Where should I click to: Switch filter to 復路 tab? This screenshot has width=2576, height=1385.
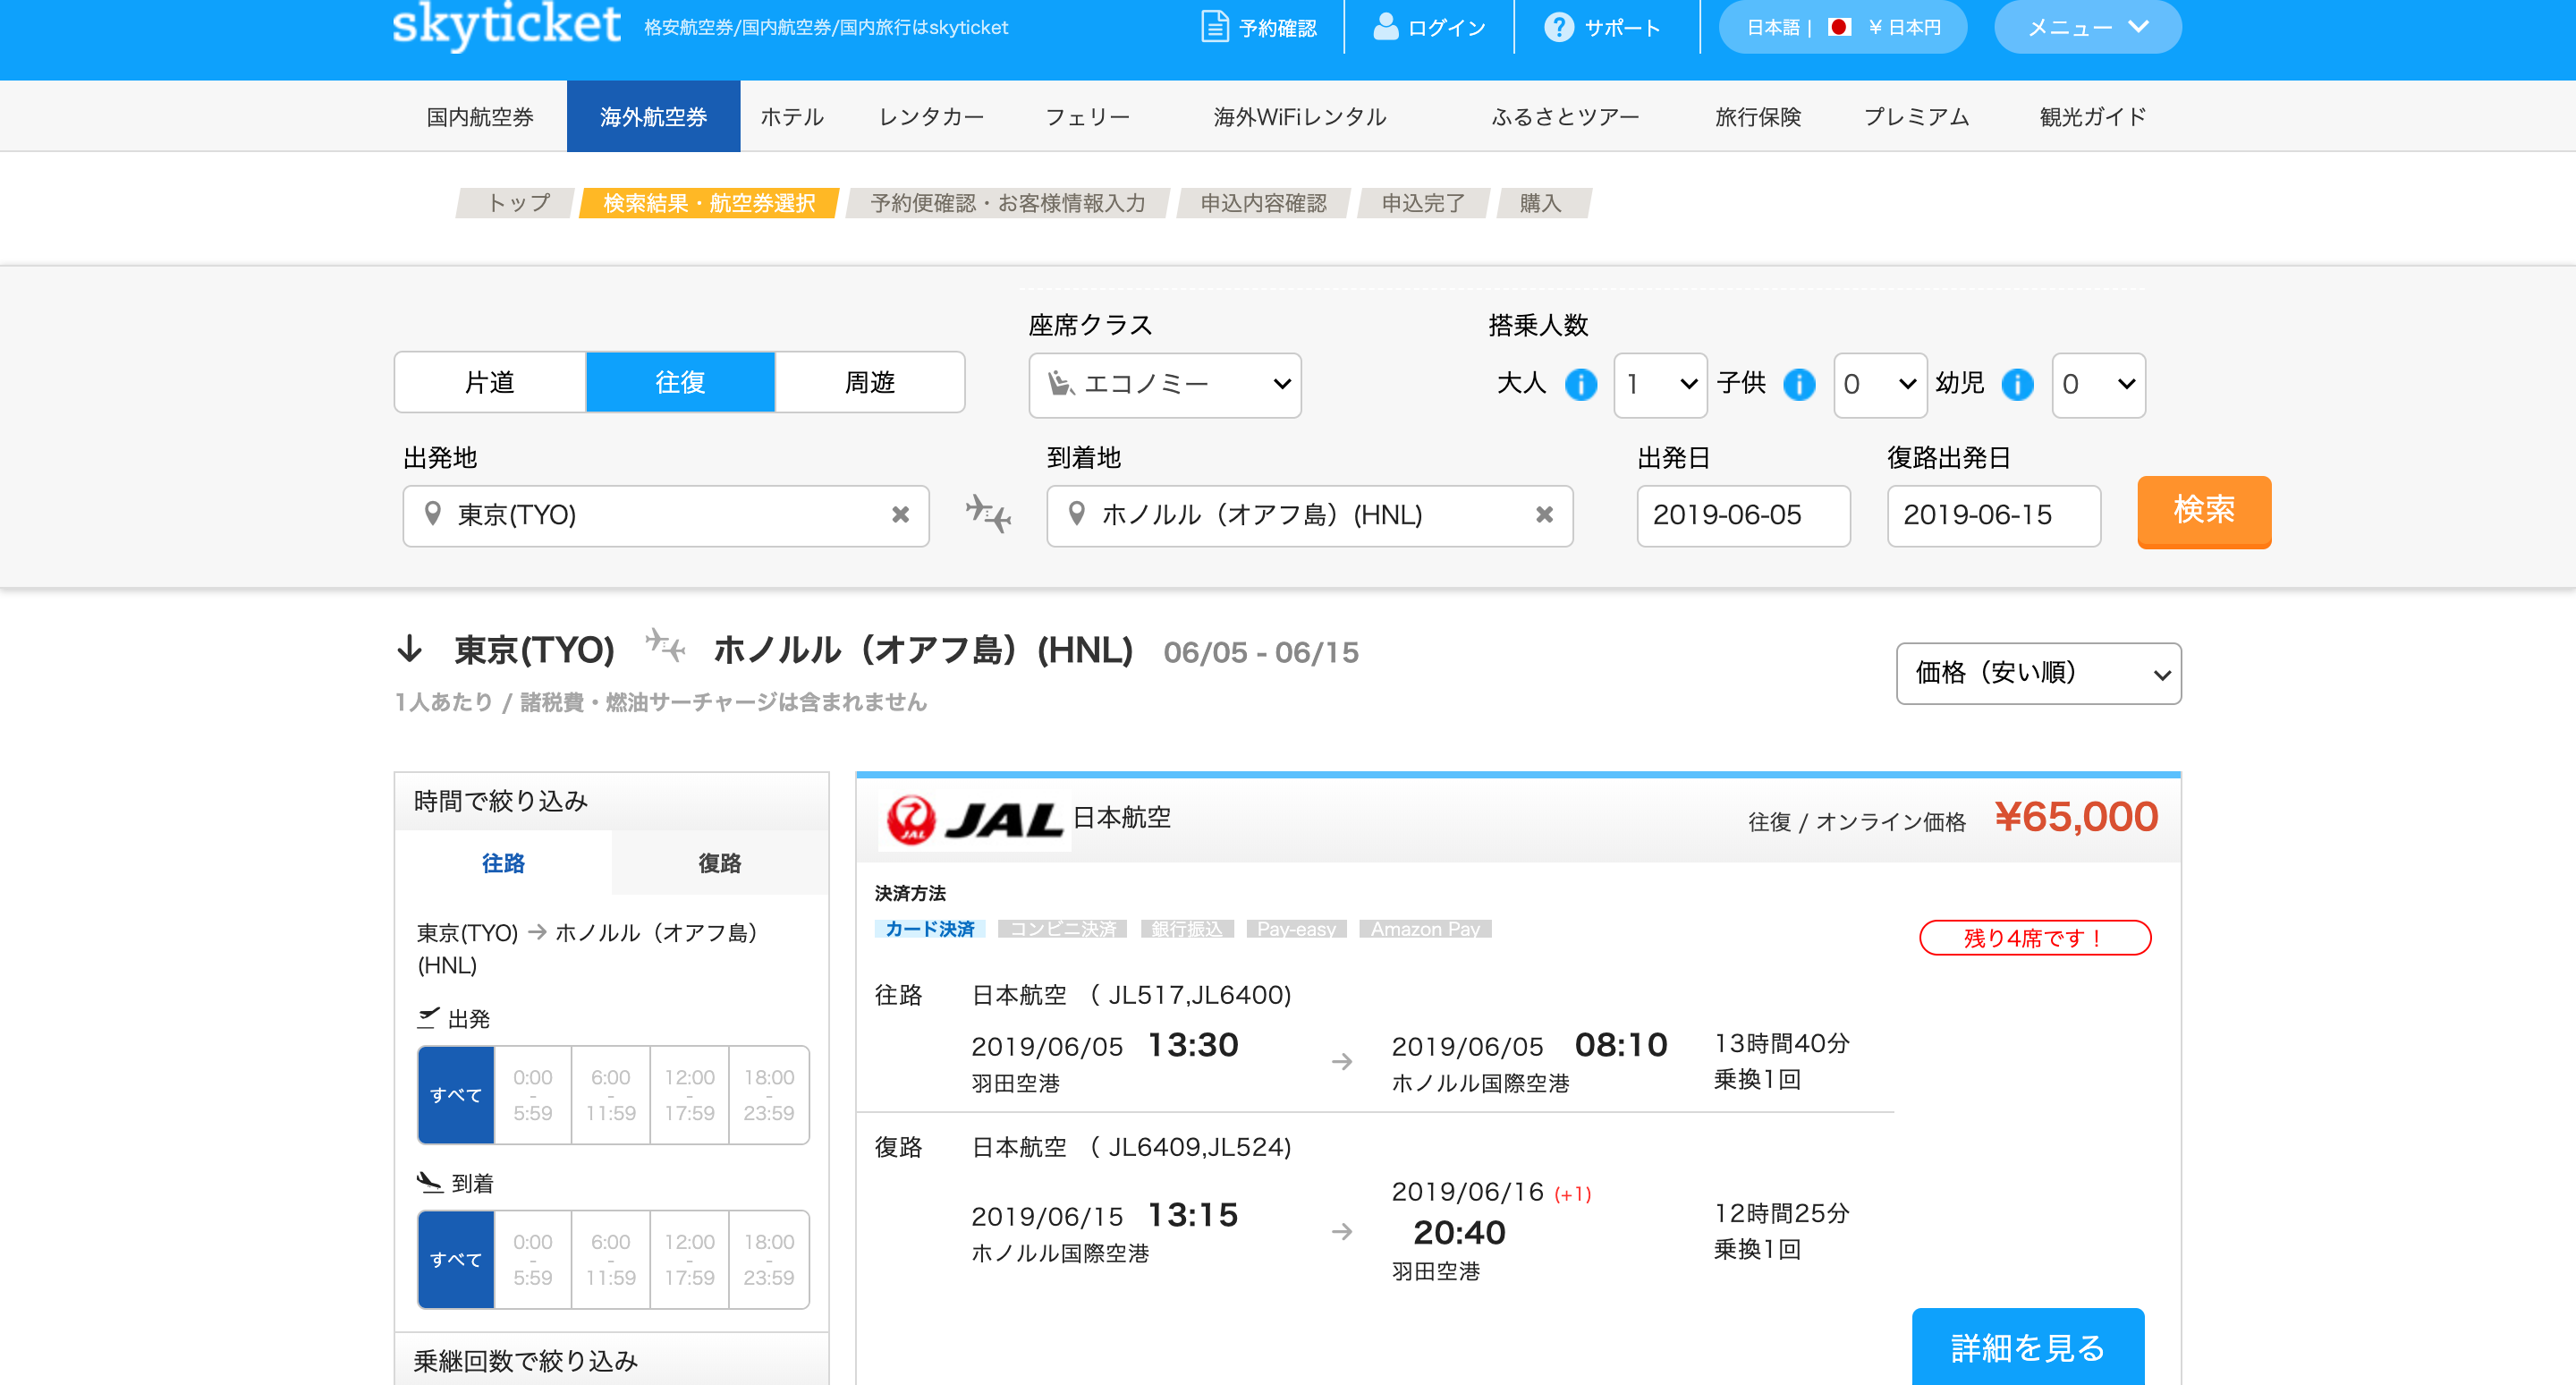pos(720,863)
